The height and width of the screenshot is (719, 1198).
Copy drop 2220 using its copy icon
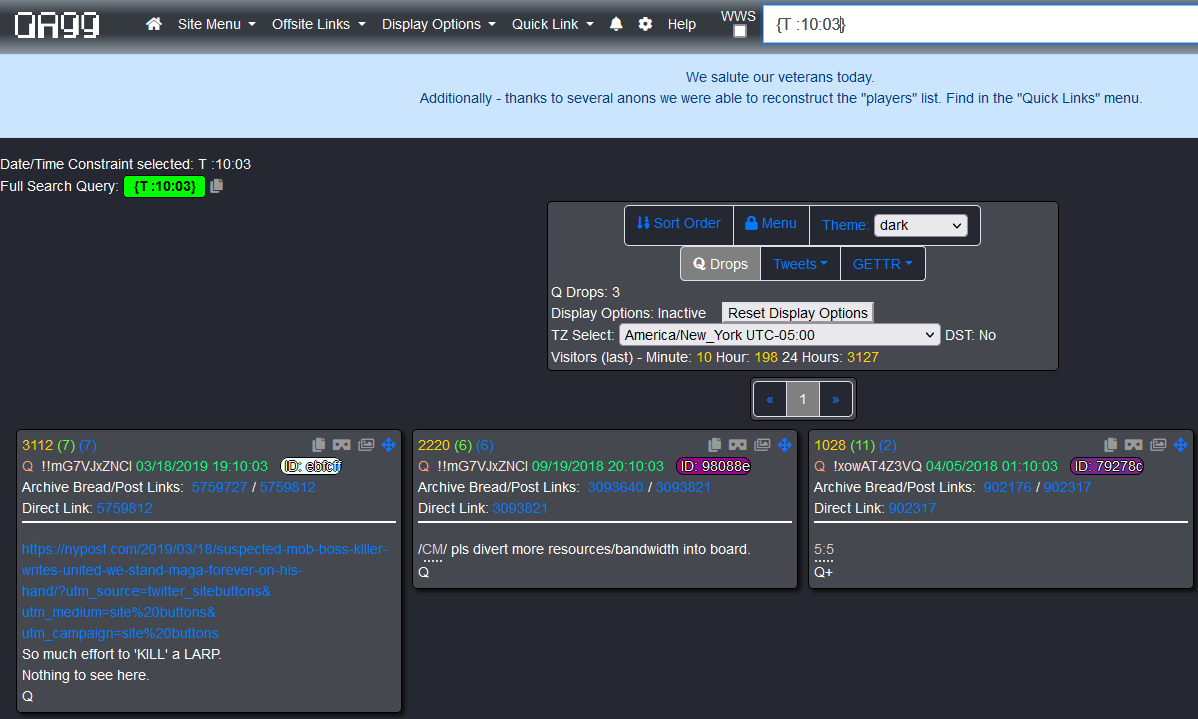tap(714, 445)
